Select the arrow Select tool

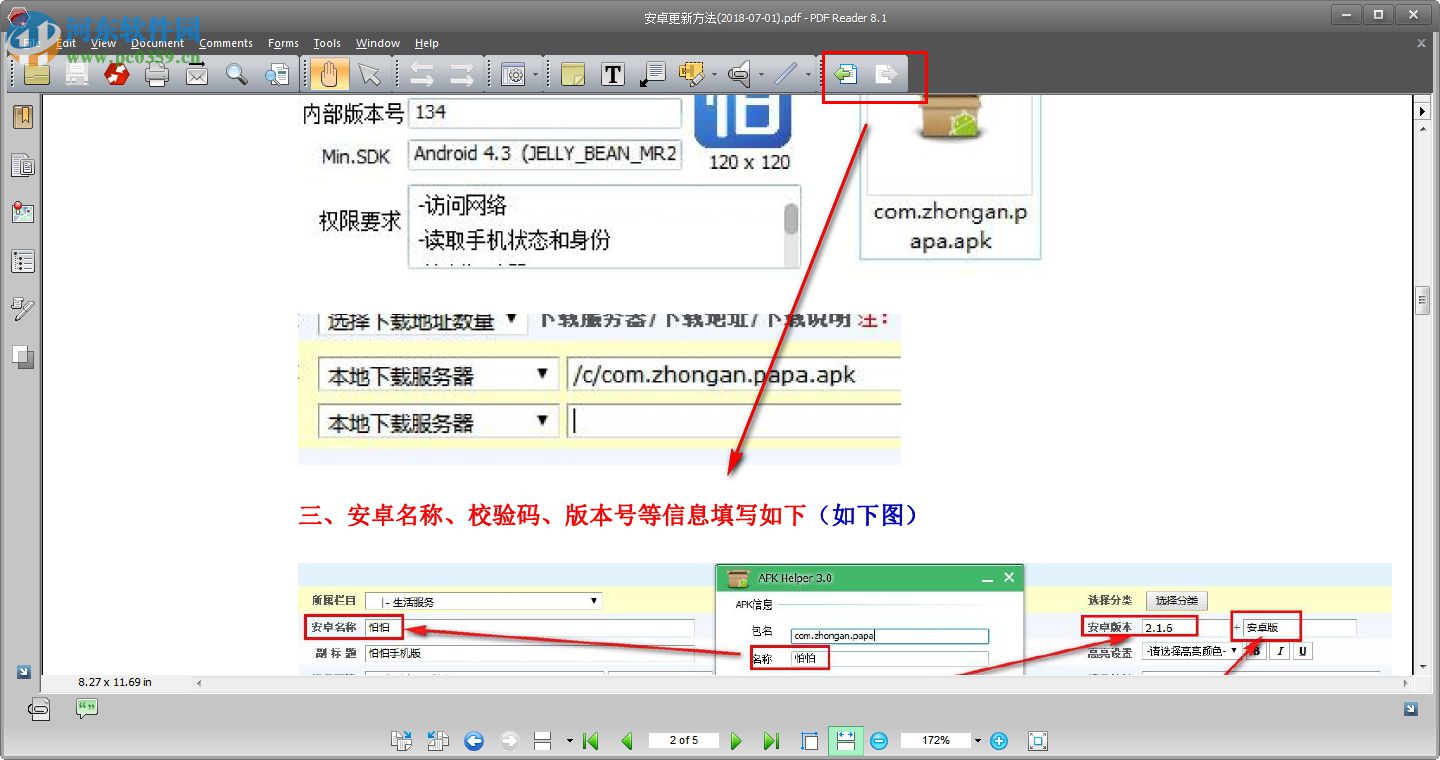pos(369,74)
